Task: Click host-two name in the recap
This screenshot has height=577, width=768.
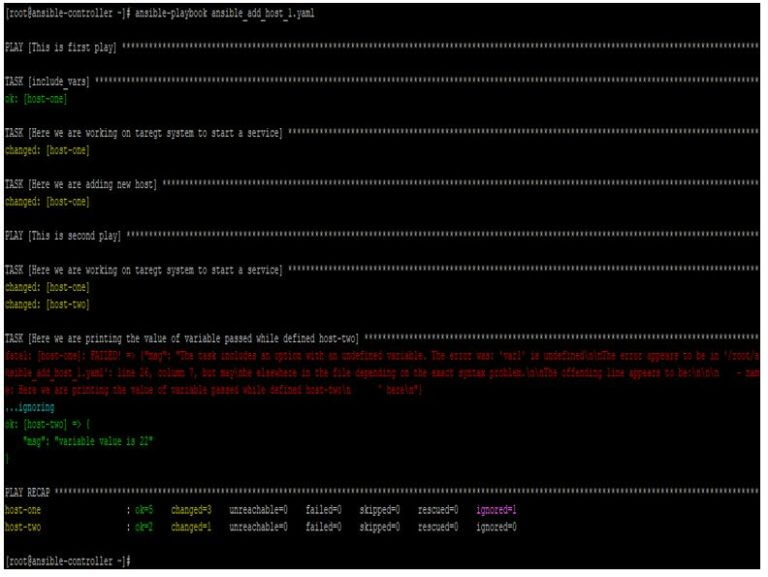Action: pyautogui.click(x=23, y=528)
